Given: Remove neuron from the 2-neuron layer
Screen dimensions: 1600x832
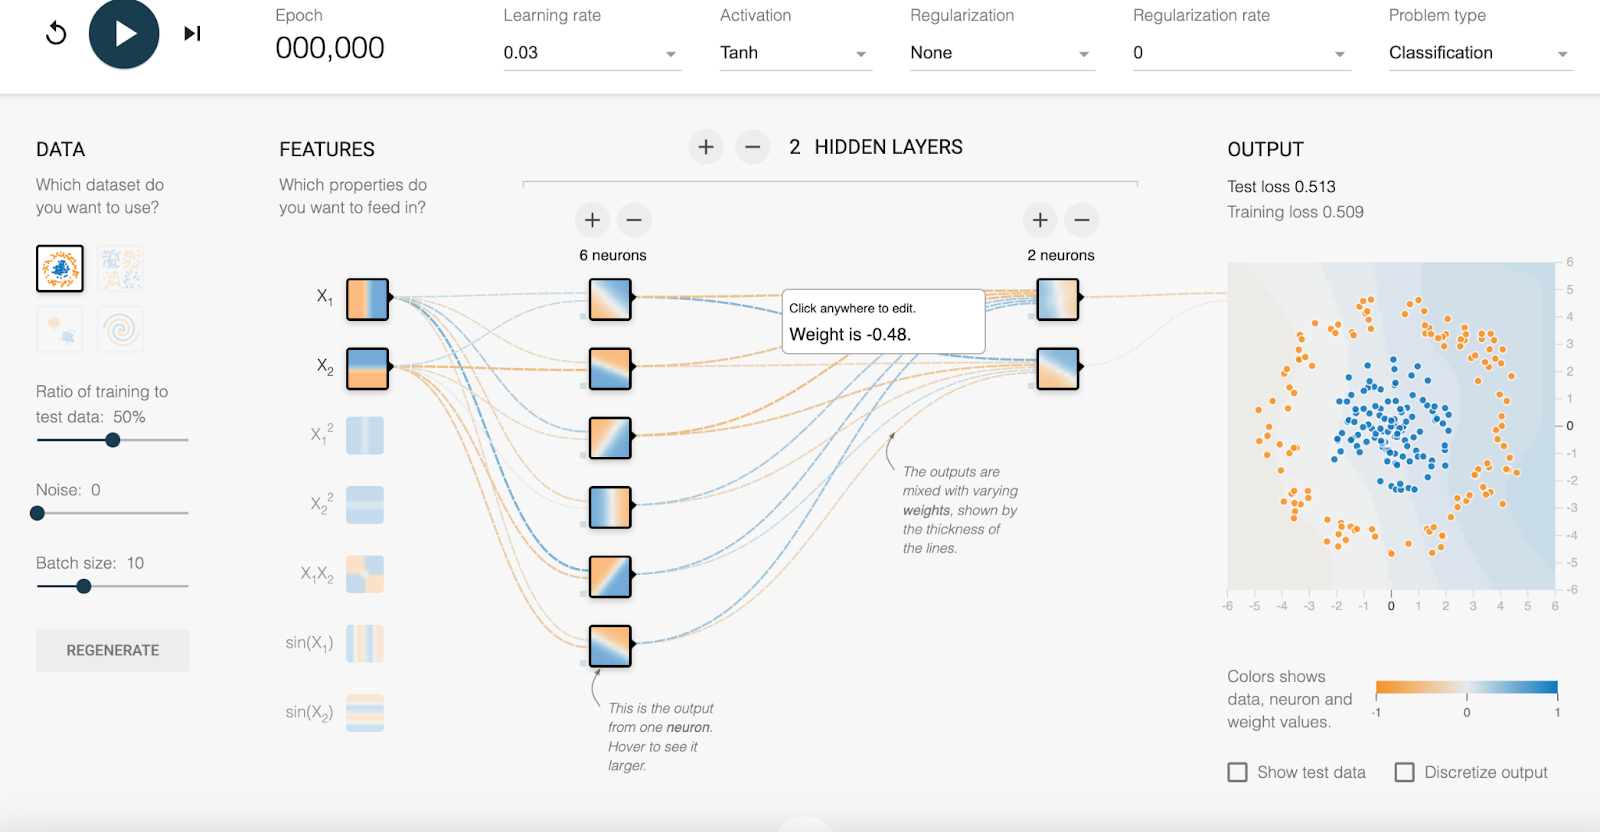Looking at the screenshot, I should click(1081, 219).
